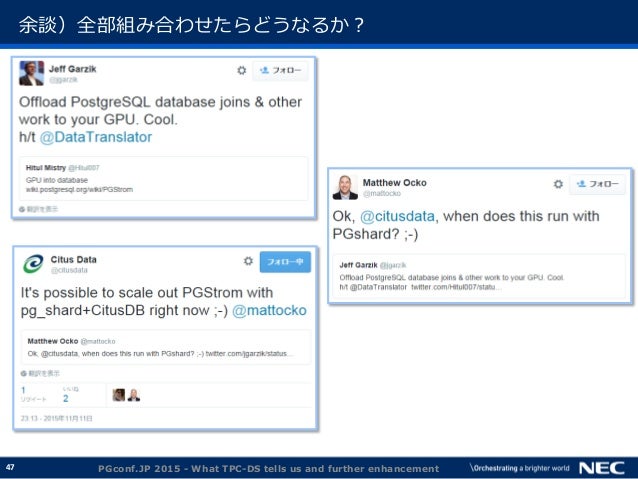Open gear menu on Citus Data tweet
Viewport: 638px width, 479px height.
(x=248, y=261)
